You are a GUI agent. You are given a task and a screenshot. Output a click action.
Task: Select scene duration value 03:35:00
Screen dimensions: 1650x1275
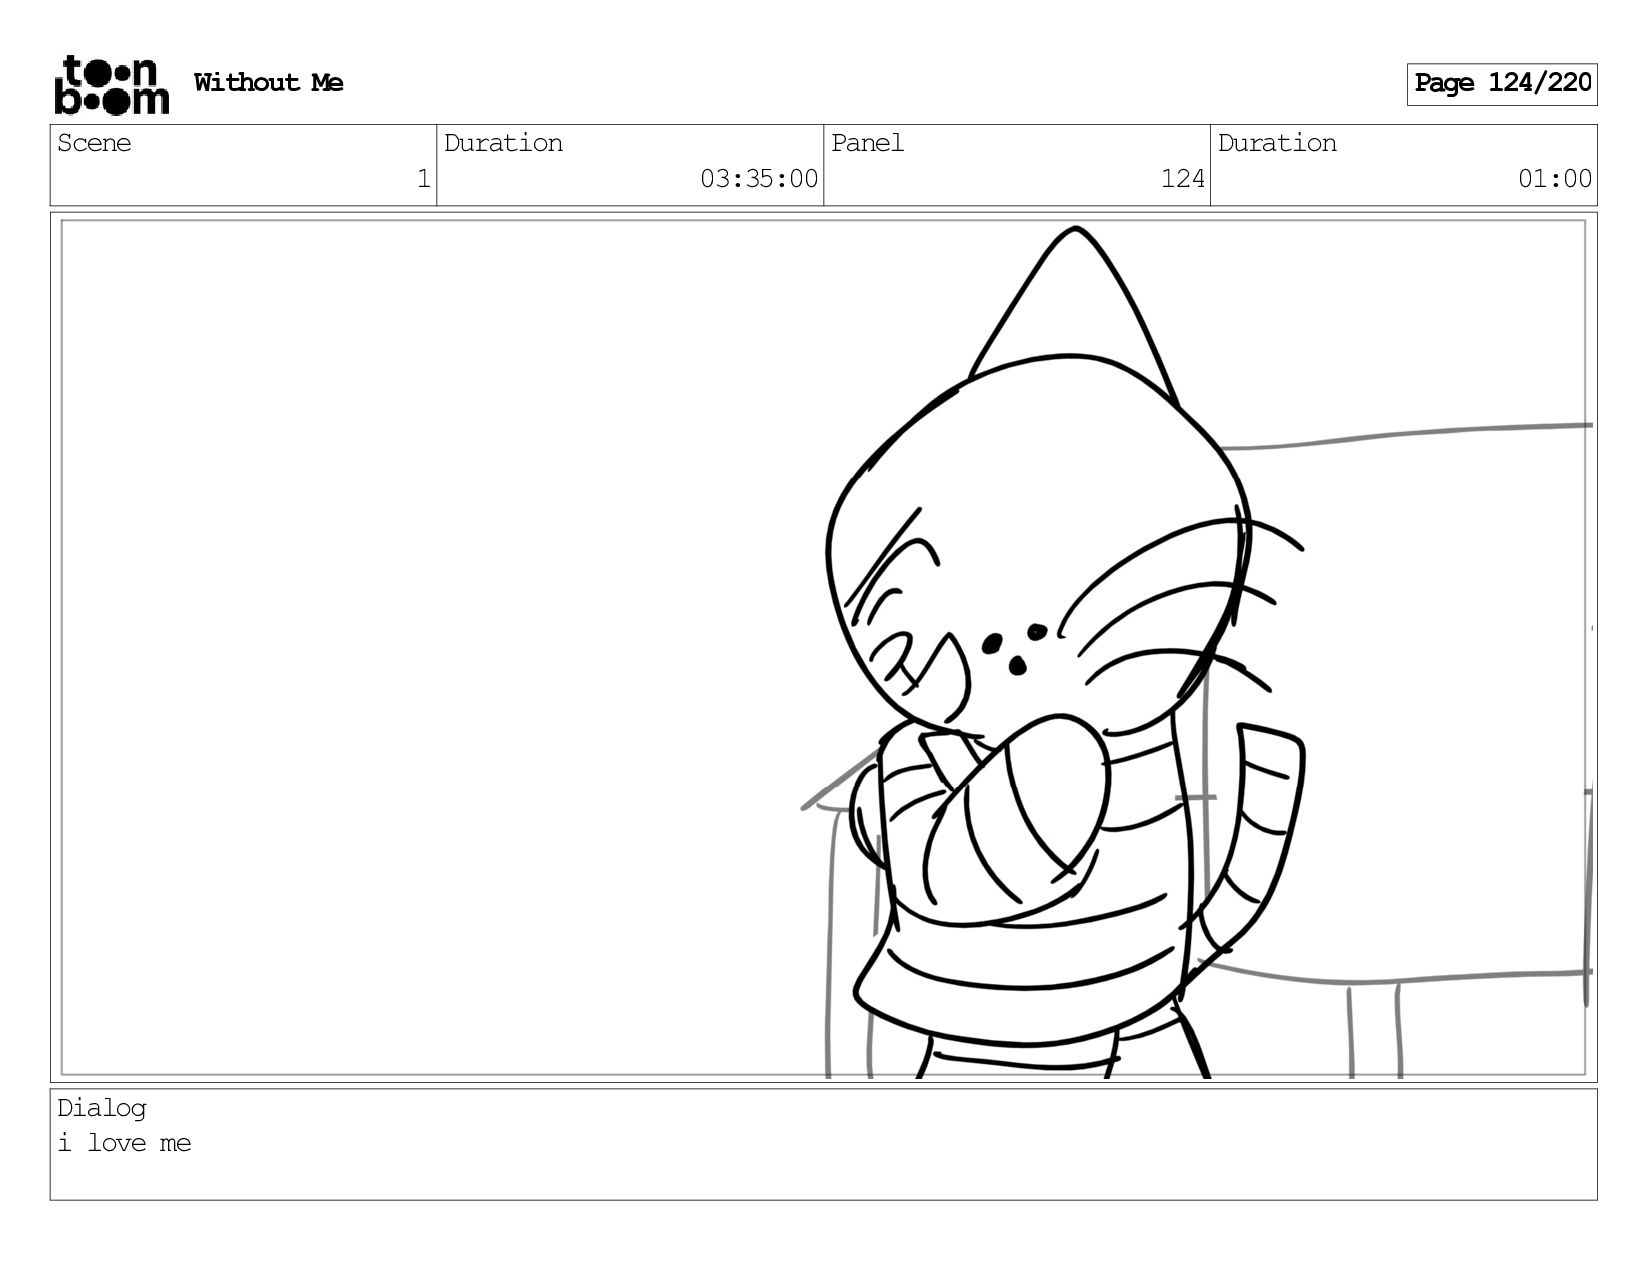click(759, 179)
